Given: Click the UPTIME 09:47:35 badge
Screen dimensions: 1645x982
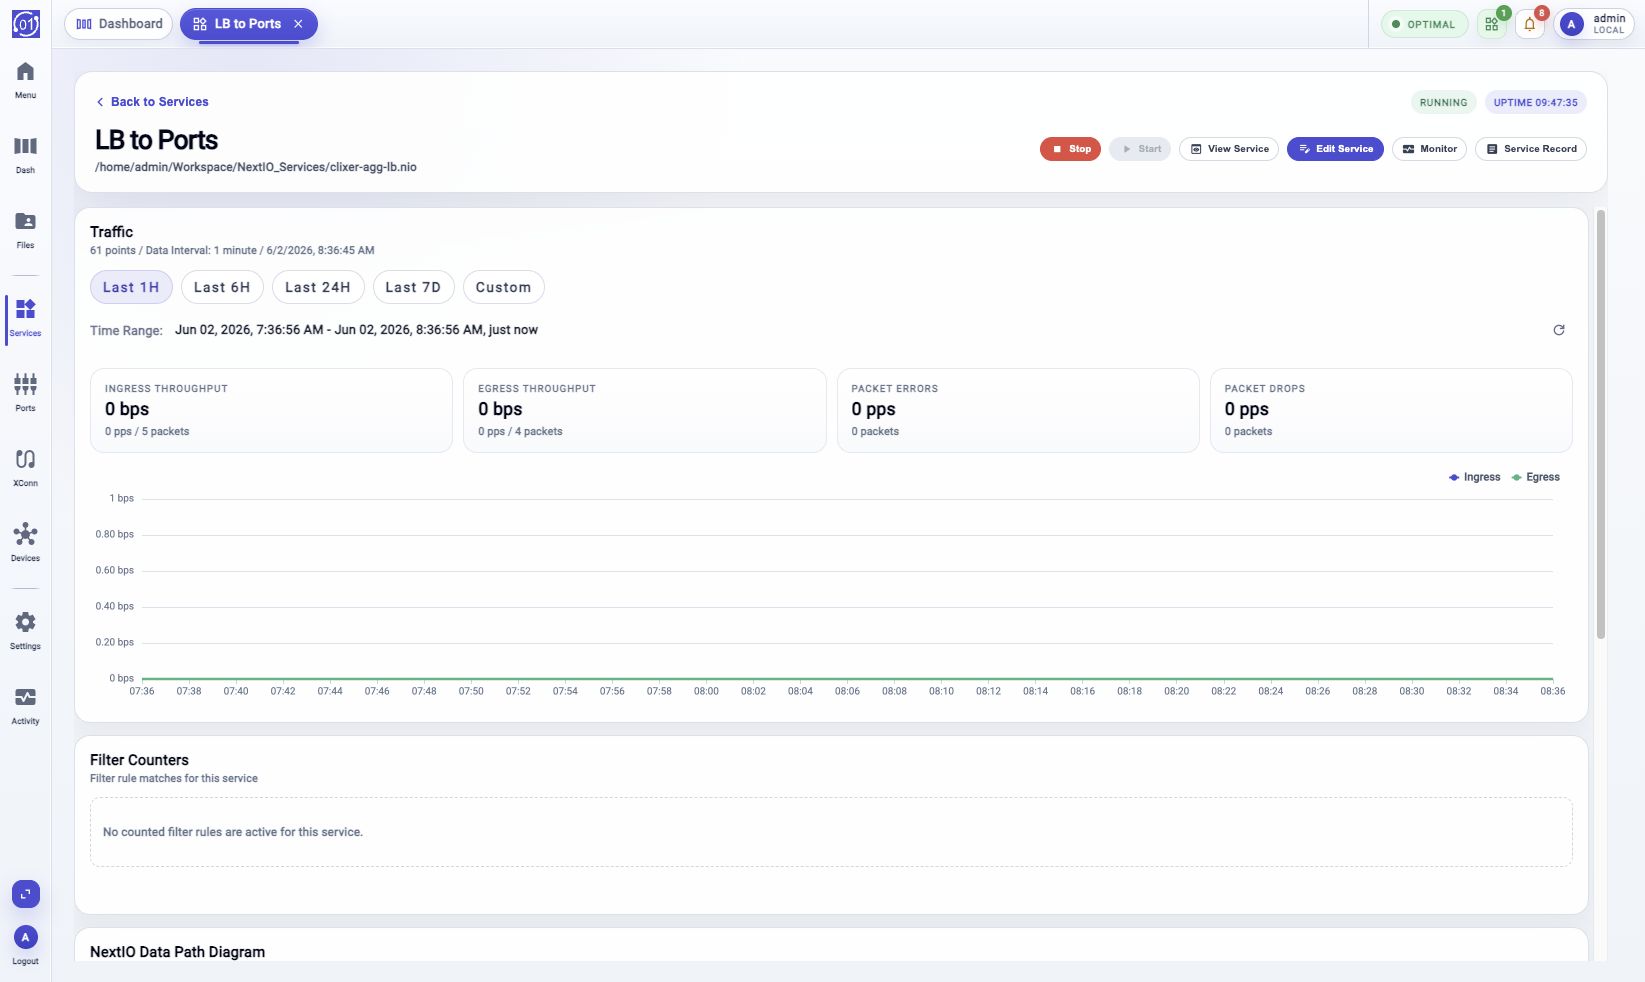Looking at the screenshot, I should pos(1536,102).
